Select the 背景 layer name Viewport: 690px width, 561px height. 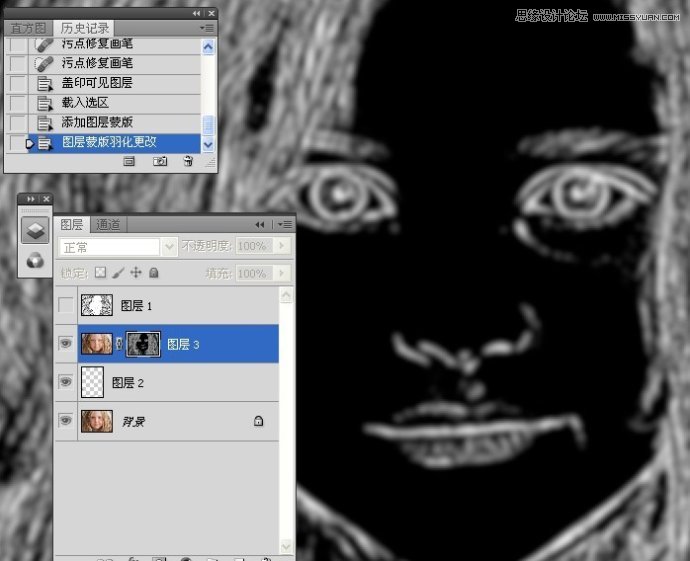tap(134, 422)
